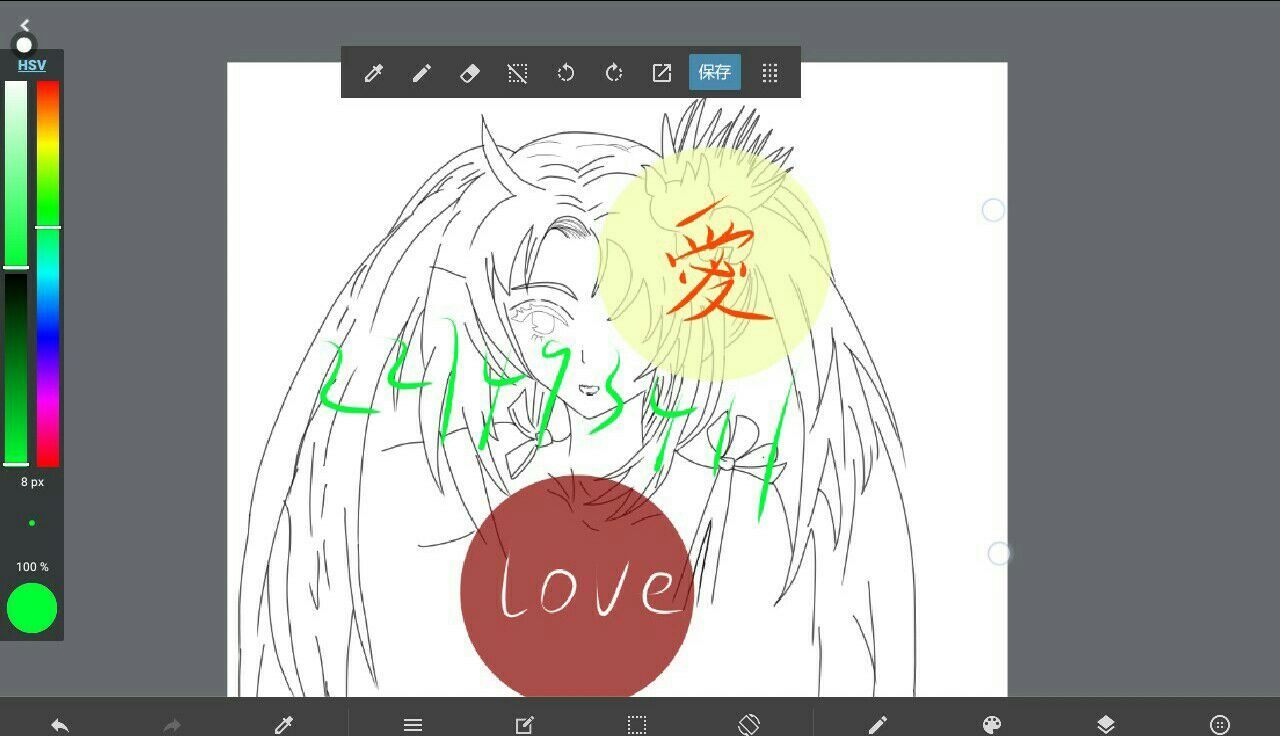Tap the edit canvas icon in the bottom bar
Viewport: 1280px width, 736px height.
coord(525,725)
